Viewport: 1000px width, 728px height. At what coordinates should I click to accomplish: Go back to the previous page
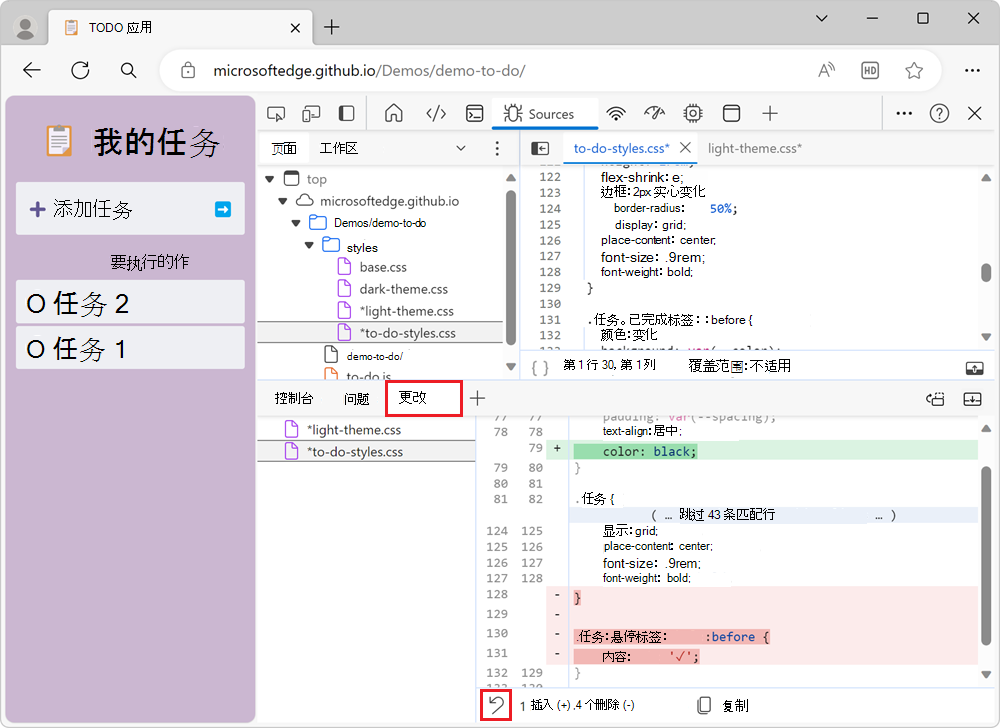(31, 70)
